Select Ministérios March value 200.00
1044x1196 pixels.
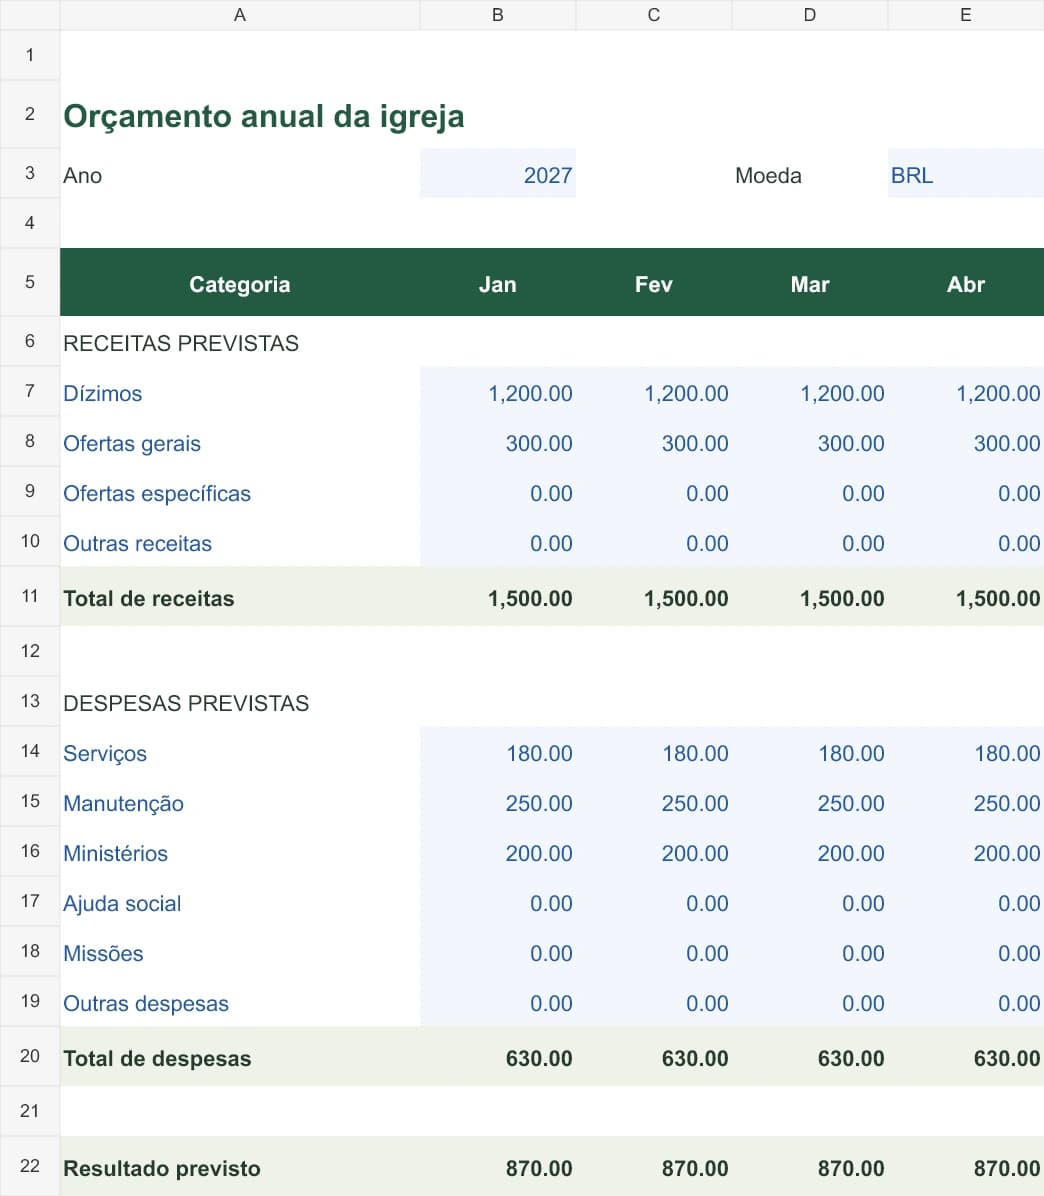click(x=810, y=852)
